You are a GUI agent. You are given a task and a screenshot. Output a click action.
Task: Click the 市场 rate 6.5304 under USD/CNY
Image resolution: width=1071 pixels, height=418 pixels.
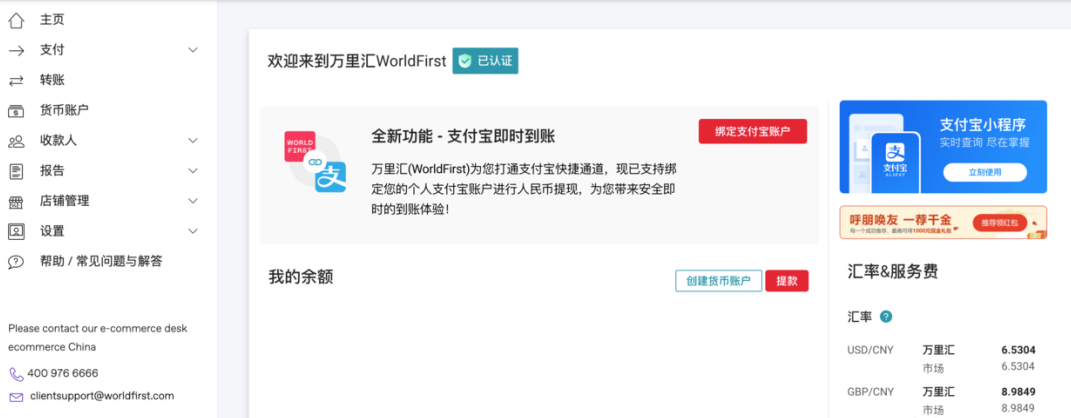click(x=1018, y=367)
